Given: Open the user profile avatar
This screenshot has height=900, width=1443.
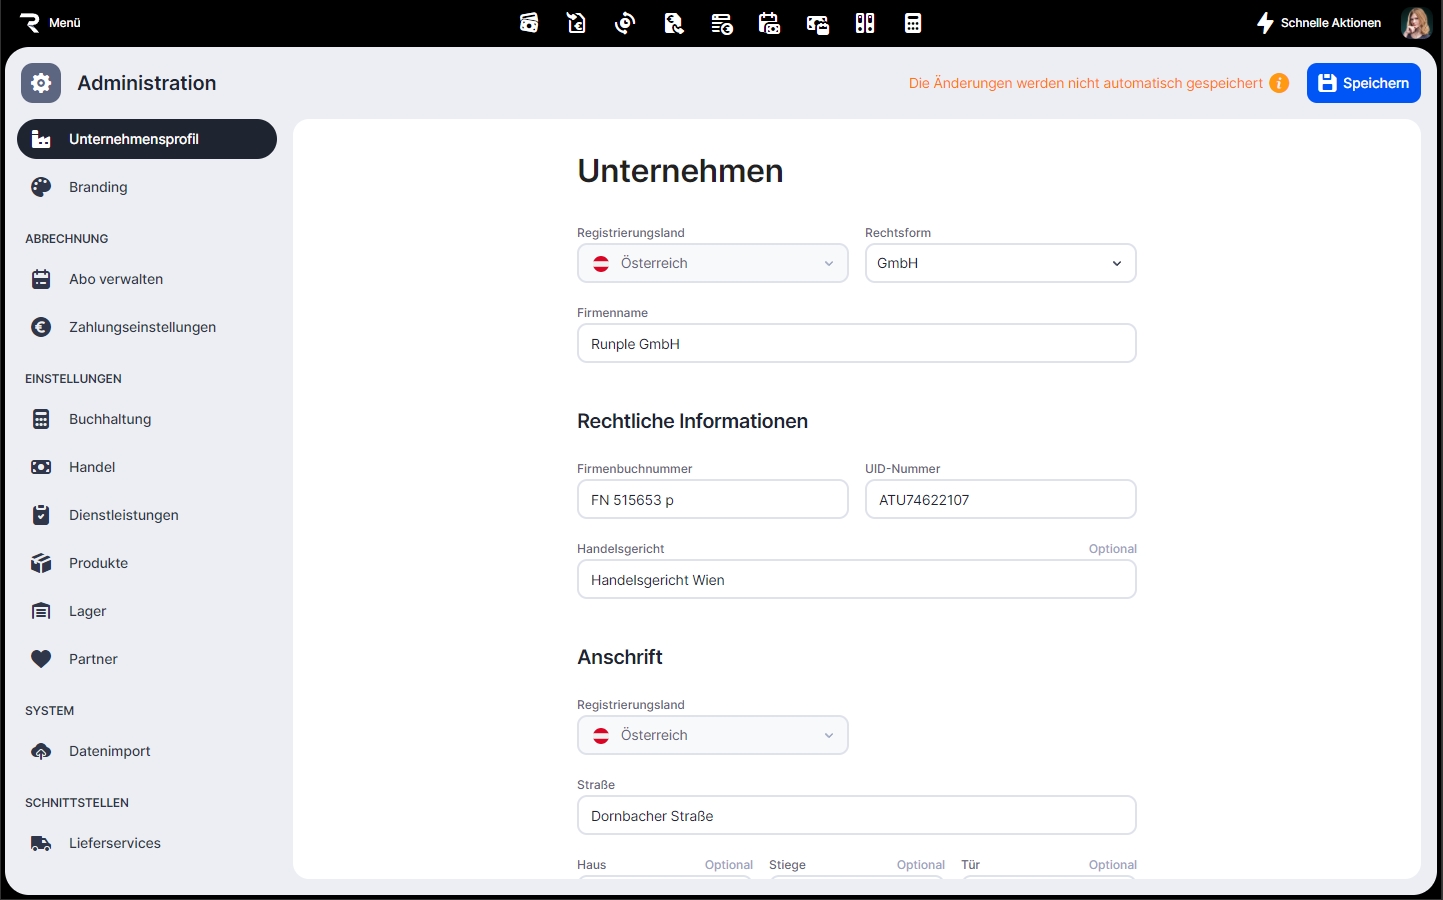Looking at the screenshot, I should (x=1415, y=23).
